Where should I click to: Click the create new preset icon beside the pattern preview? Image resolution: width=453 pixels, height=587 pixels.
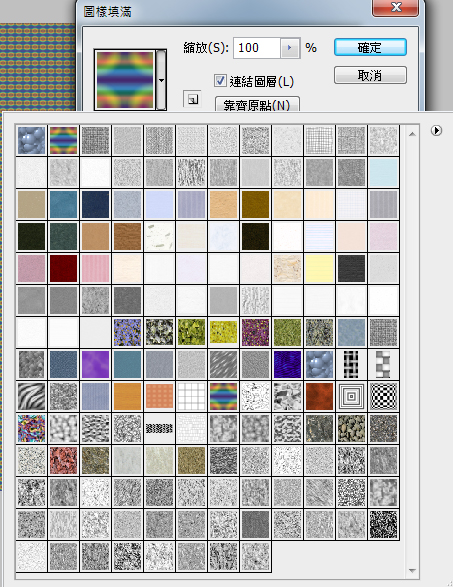192,99
